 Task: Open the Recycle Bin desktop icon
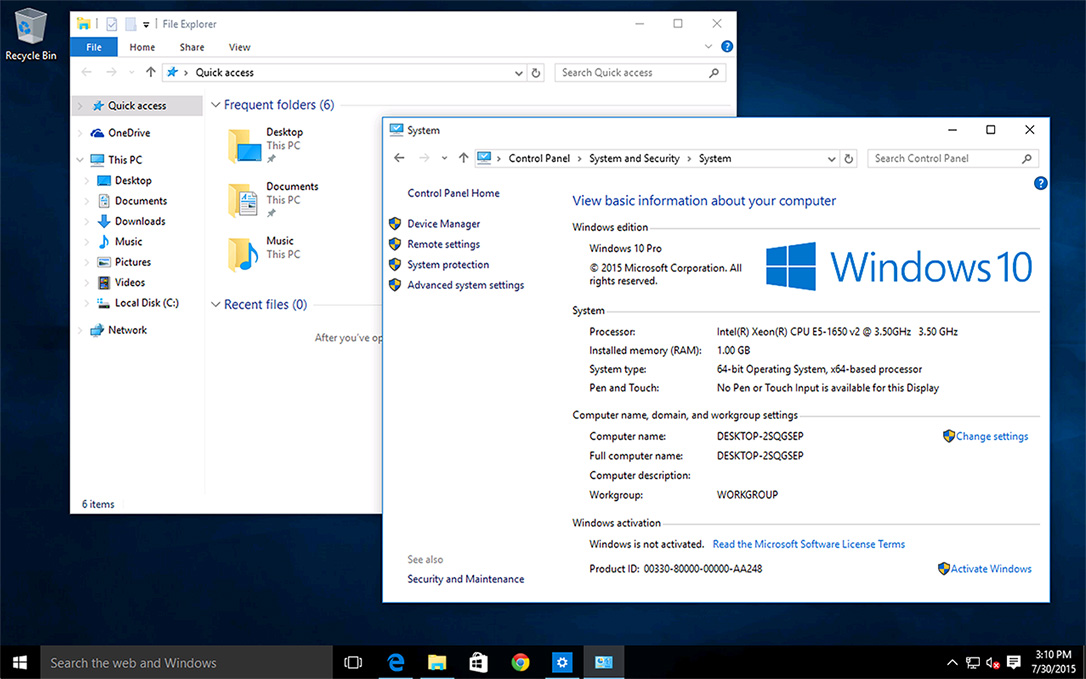[30, 35]
